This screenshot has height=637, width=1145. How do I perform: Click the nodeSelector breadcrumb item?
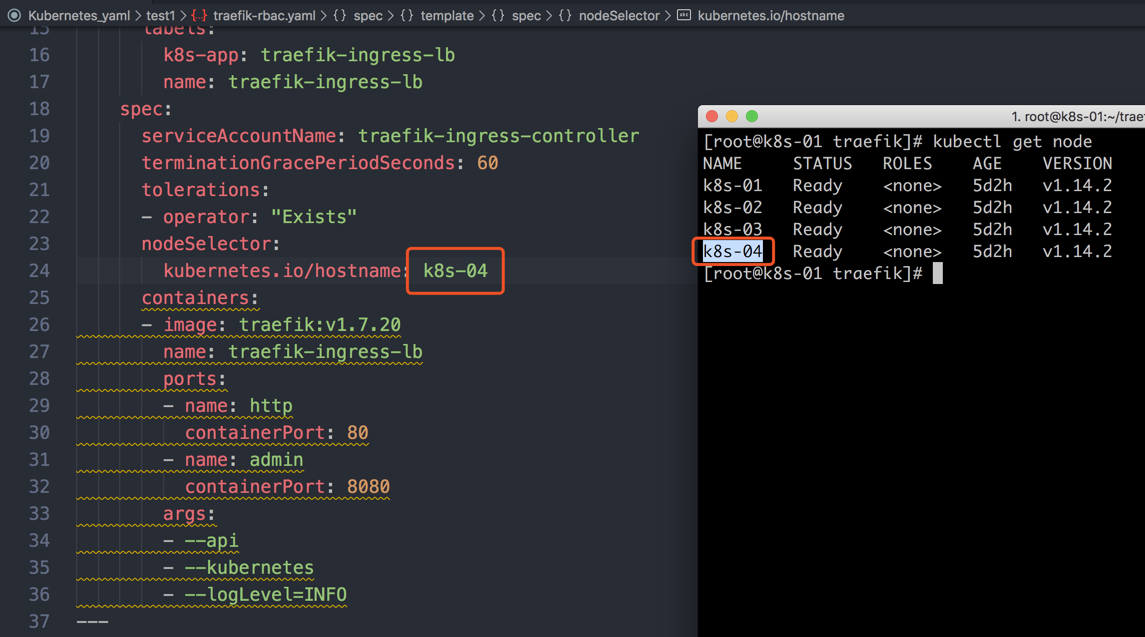click(619, 15)
